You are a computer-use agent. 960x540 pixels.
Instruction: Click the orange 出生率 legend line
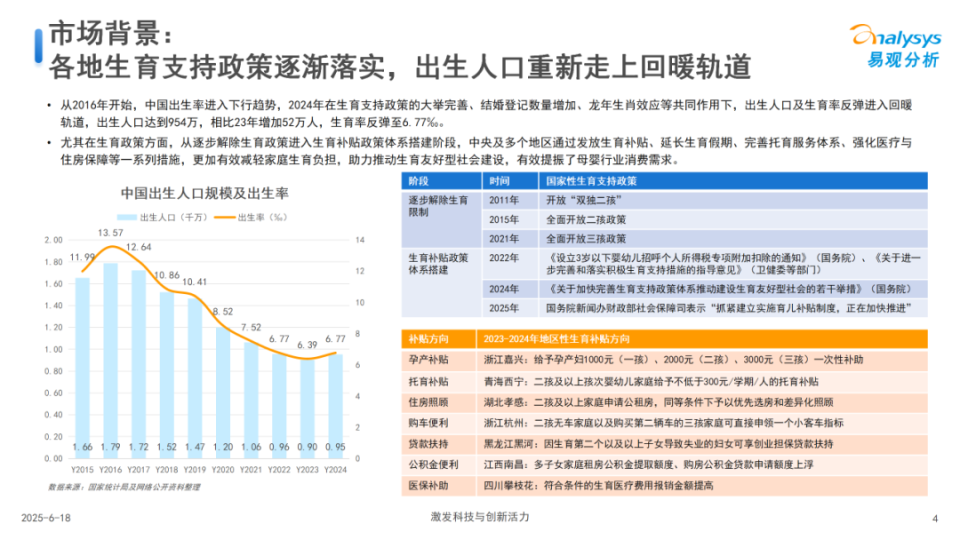(225, 217)
